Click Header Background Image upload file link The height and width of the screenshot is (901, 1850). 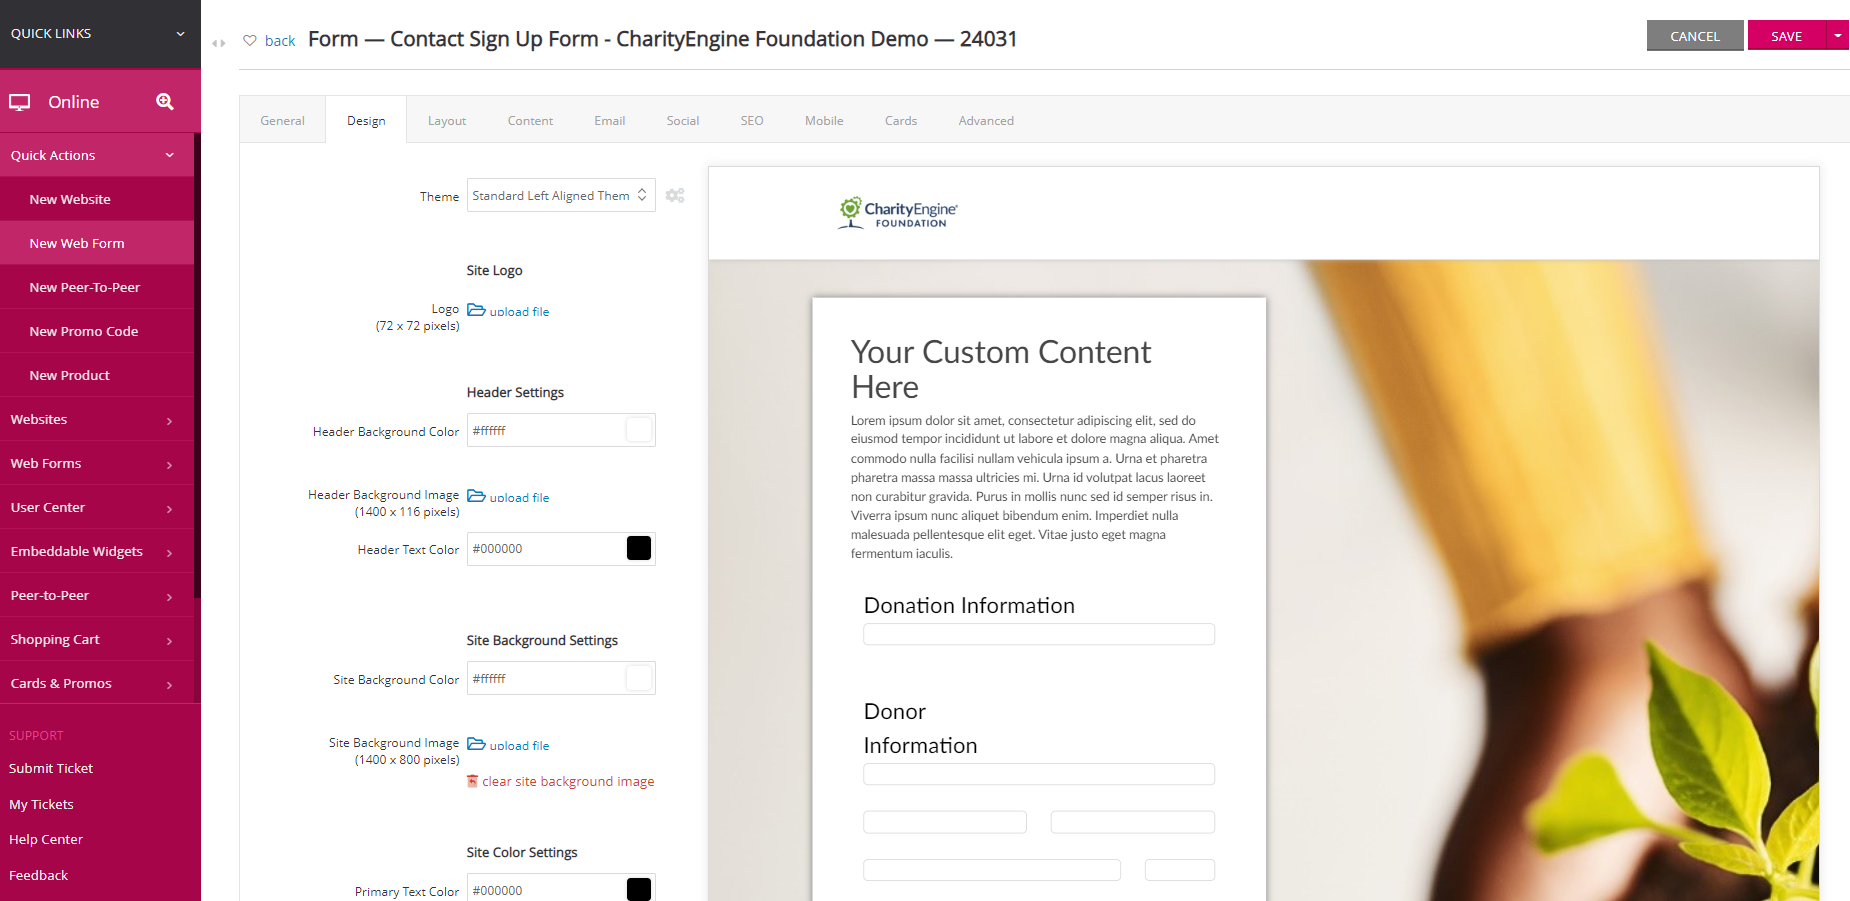click(519, 498)
